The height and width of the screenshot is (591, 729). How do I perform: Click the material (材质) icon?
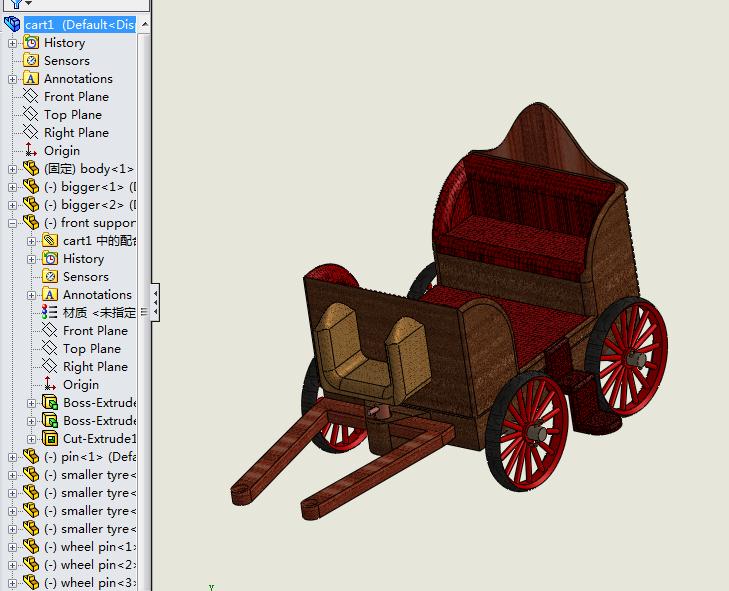(50, 312)
